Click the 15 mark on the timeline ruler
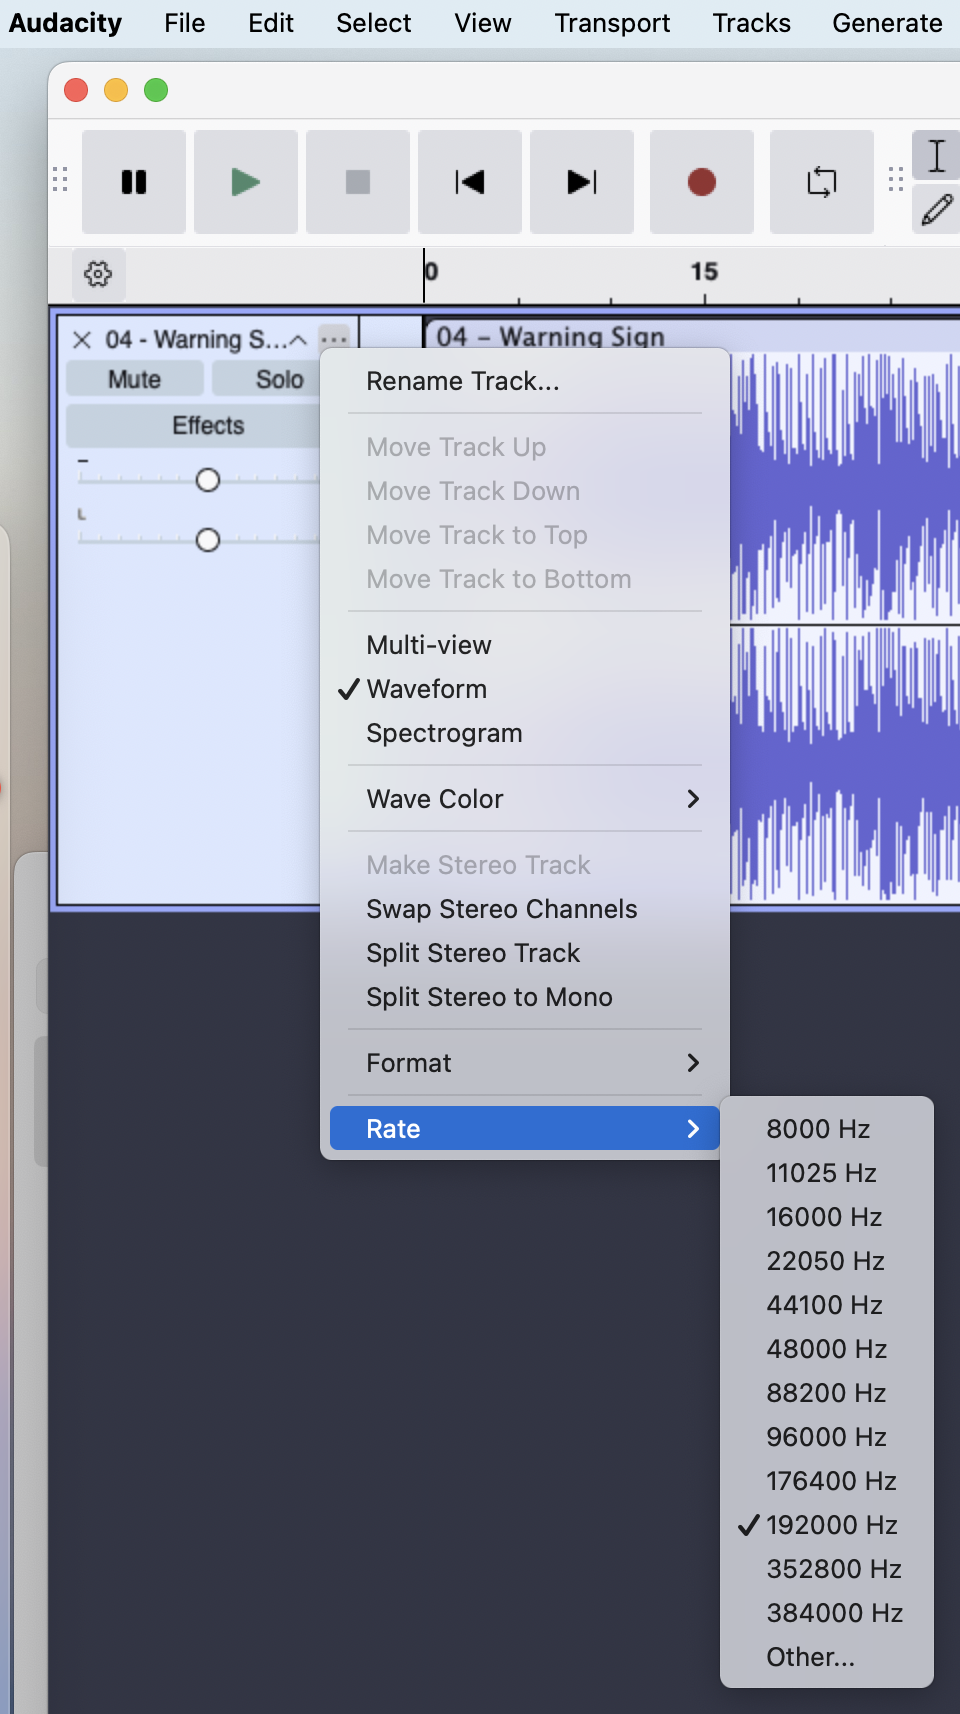The image size is (960, 1714). (704, 272)
